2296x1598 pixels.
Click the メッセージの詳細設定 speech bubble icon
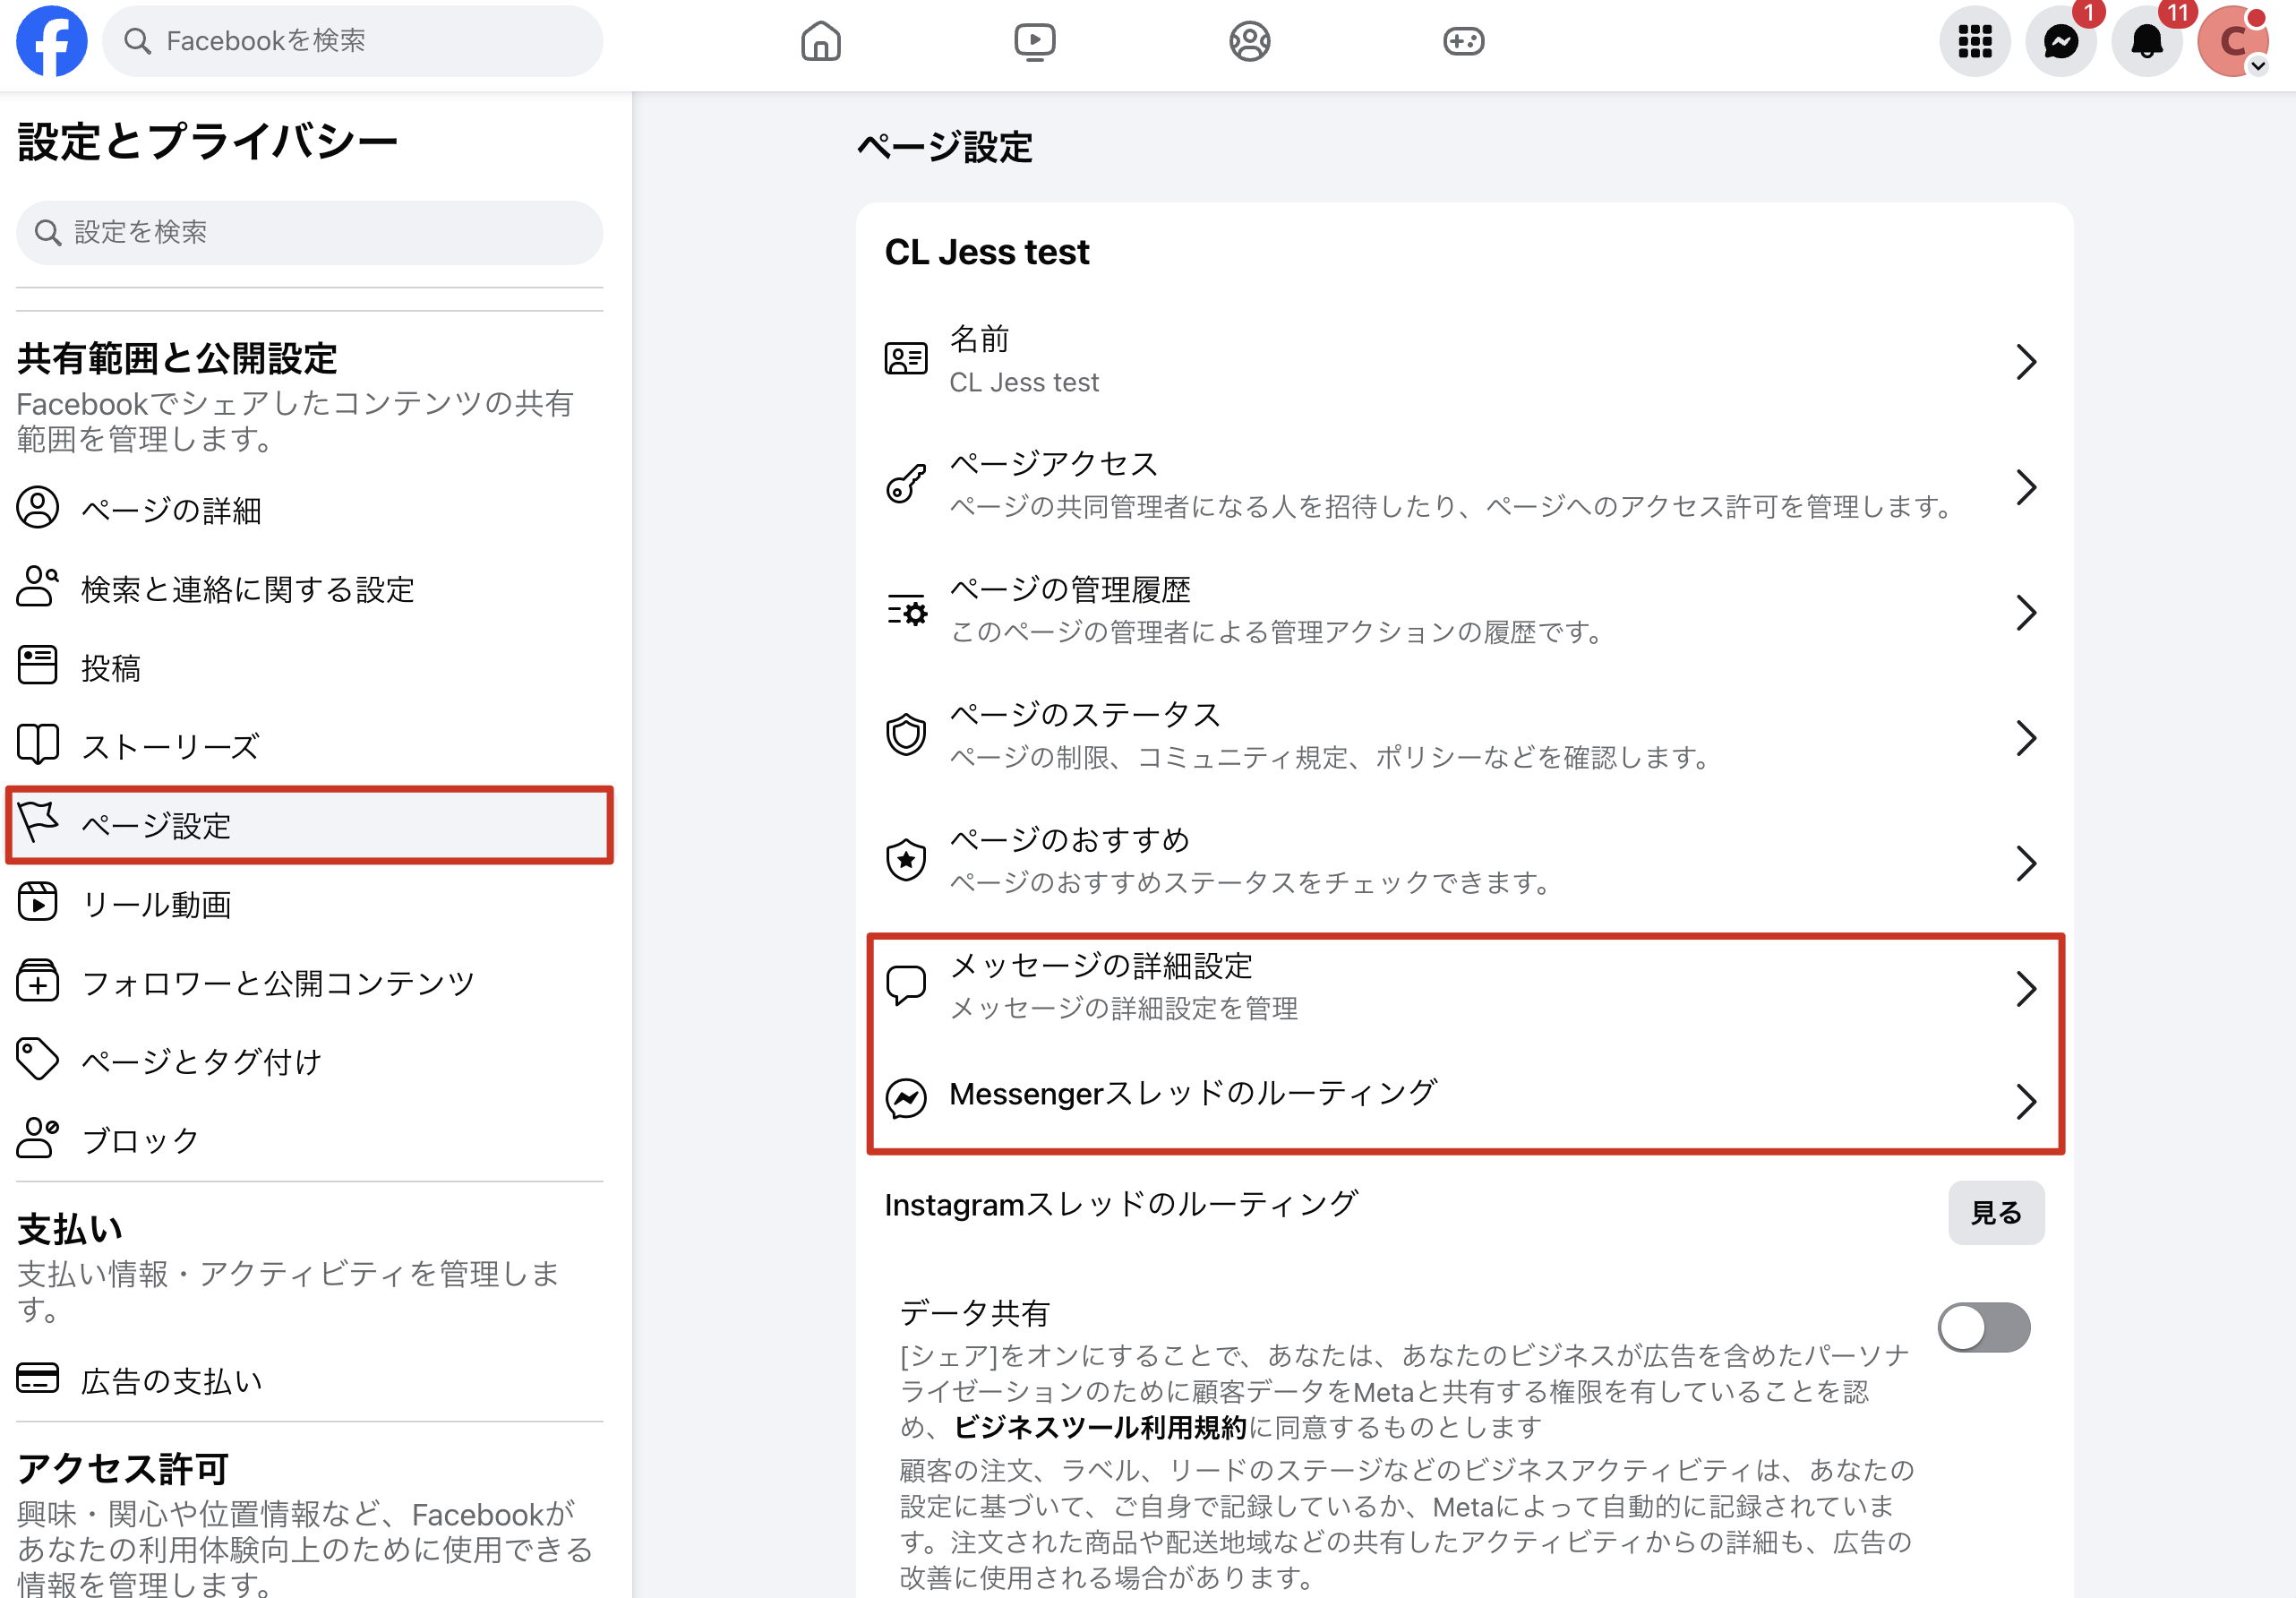pos(906,985)
